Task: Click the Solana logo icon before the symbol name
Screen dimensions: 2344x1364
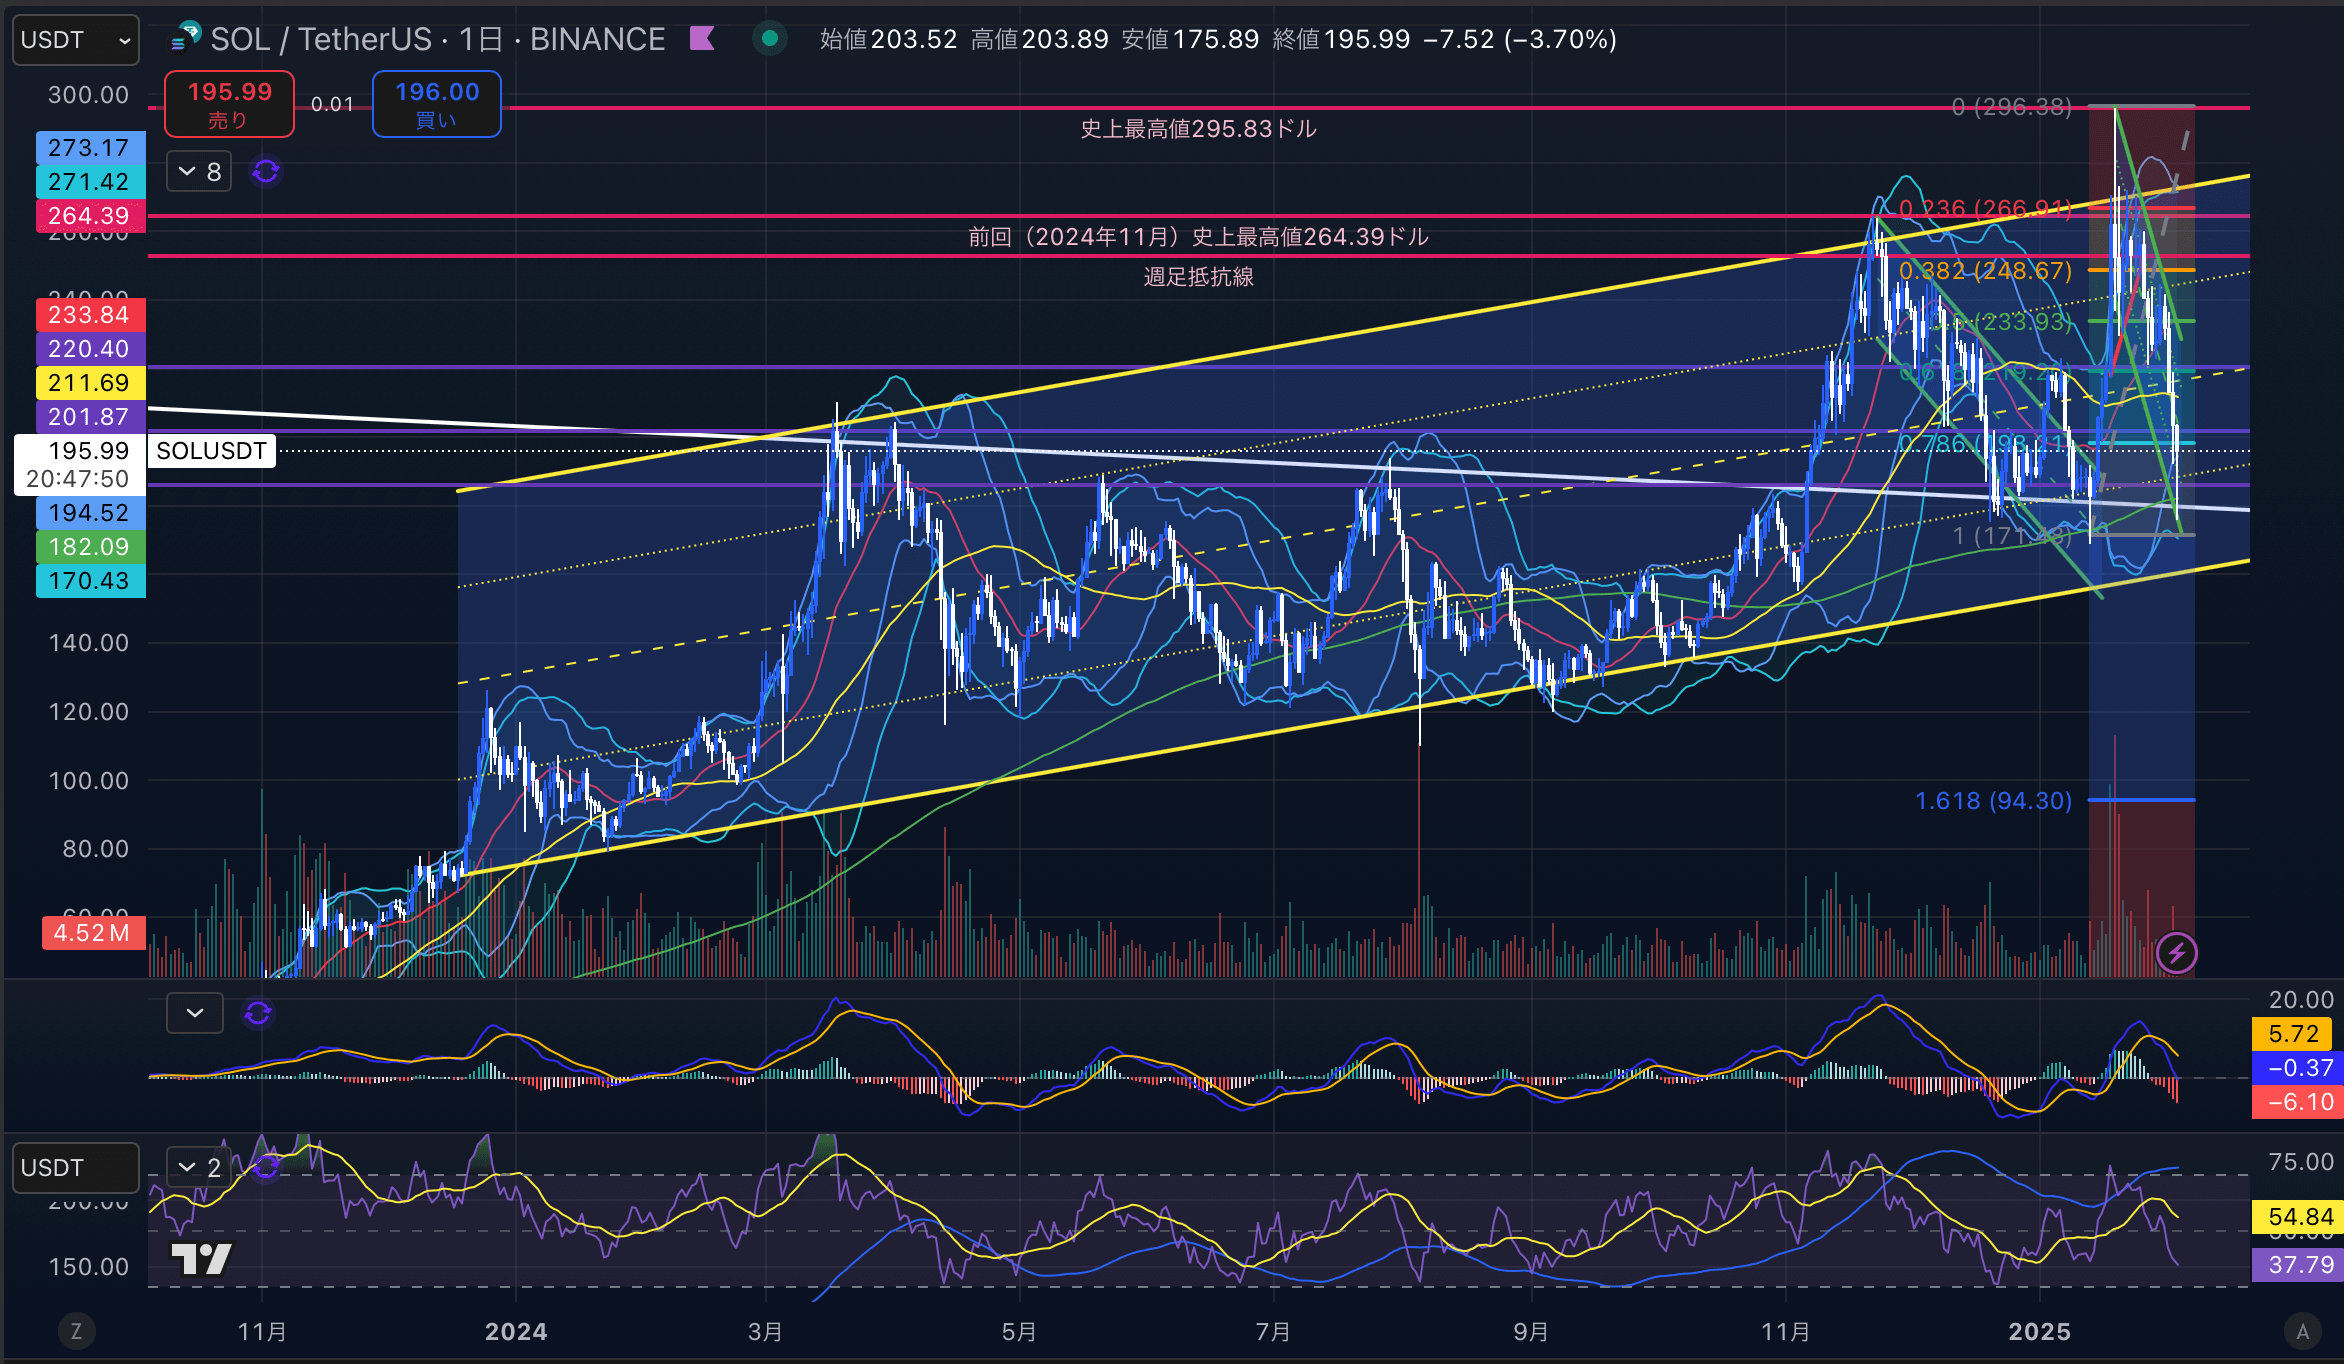Action: pos(186,38)
